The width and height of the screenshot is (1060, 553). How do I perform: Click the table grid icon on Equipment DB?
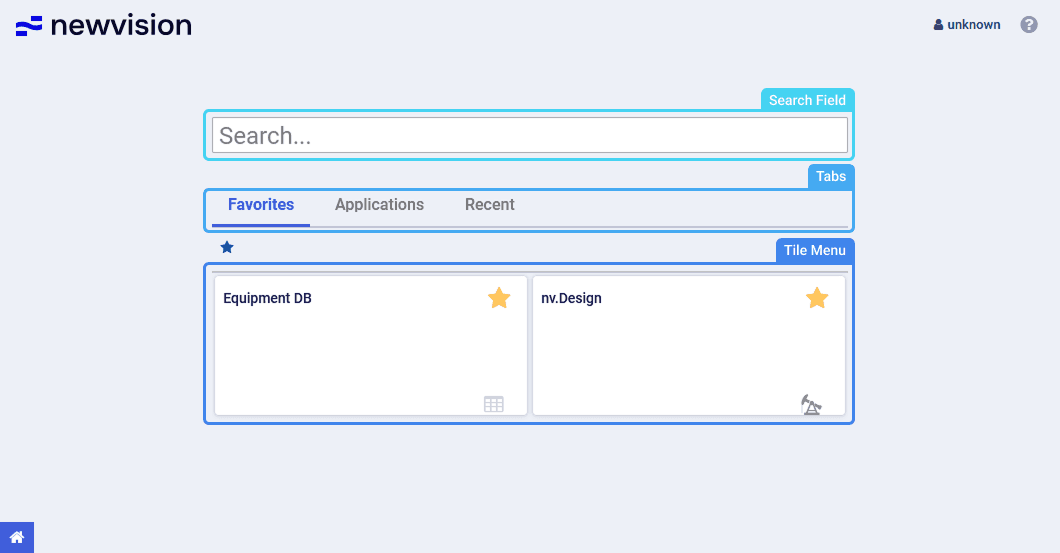click(x=494, y=404)
